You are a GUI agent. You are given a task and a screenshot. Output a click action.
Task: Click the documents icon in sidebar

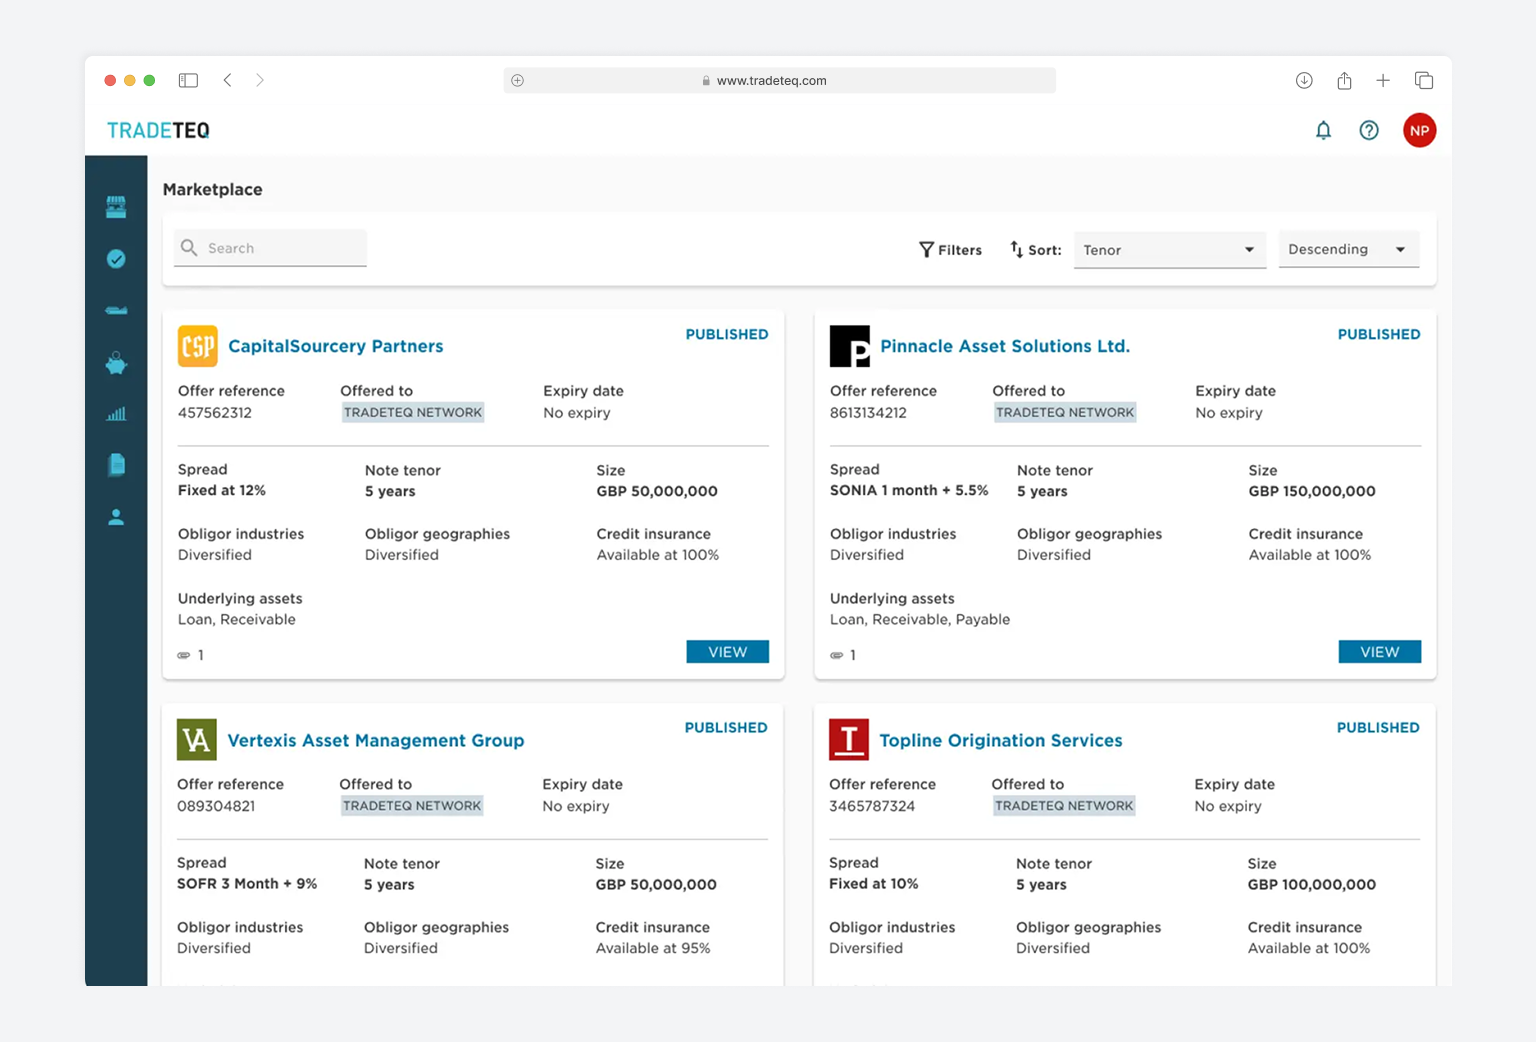coord(116,465)
